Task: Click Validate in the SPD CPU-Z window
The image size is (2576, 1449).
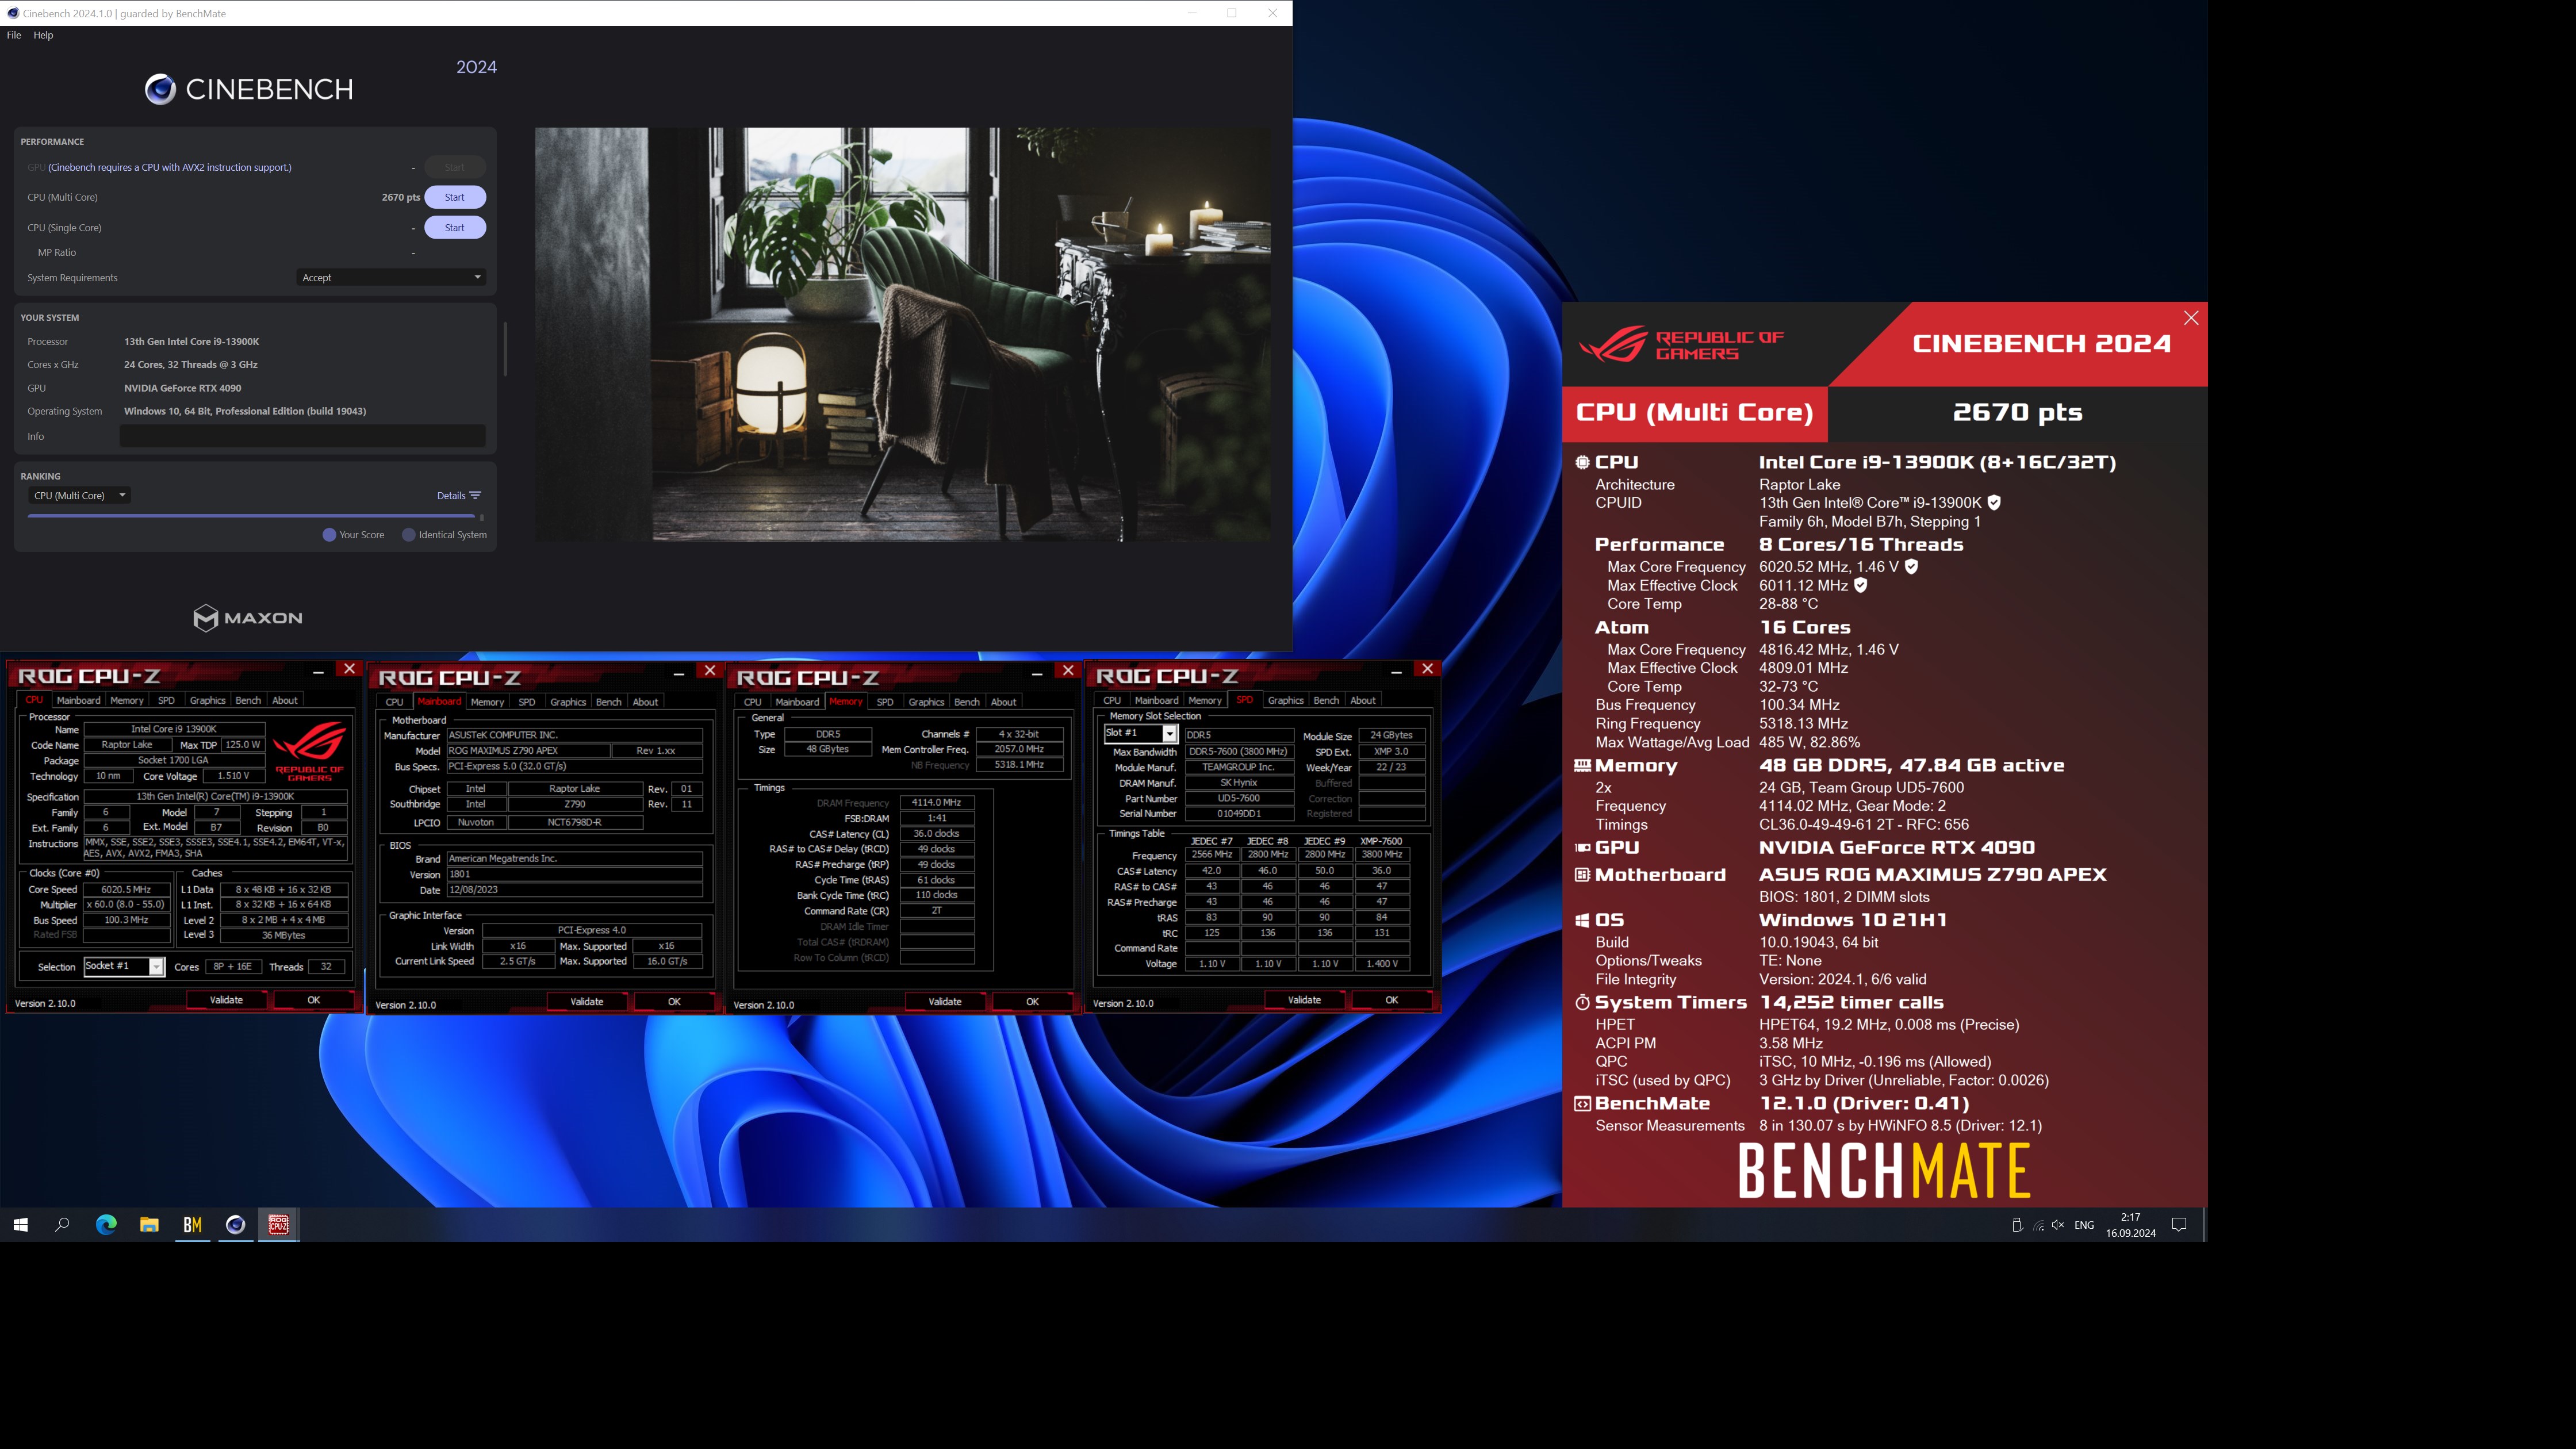Action: 1304,1000
